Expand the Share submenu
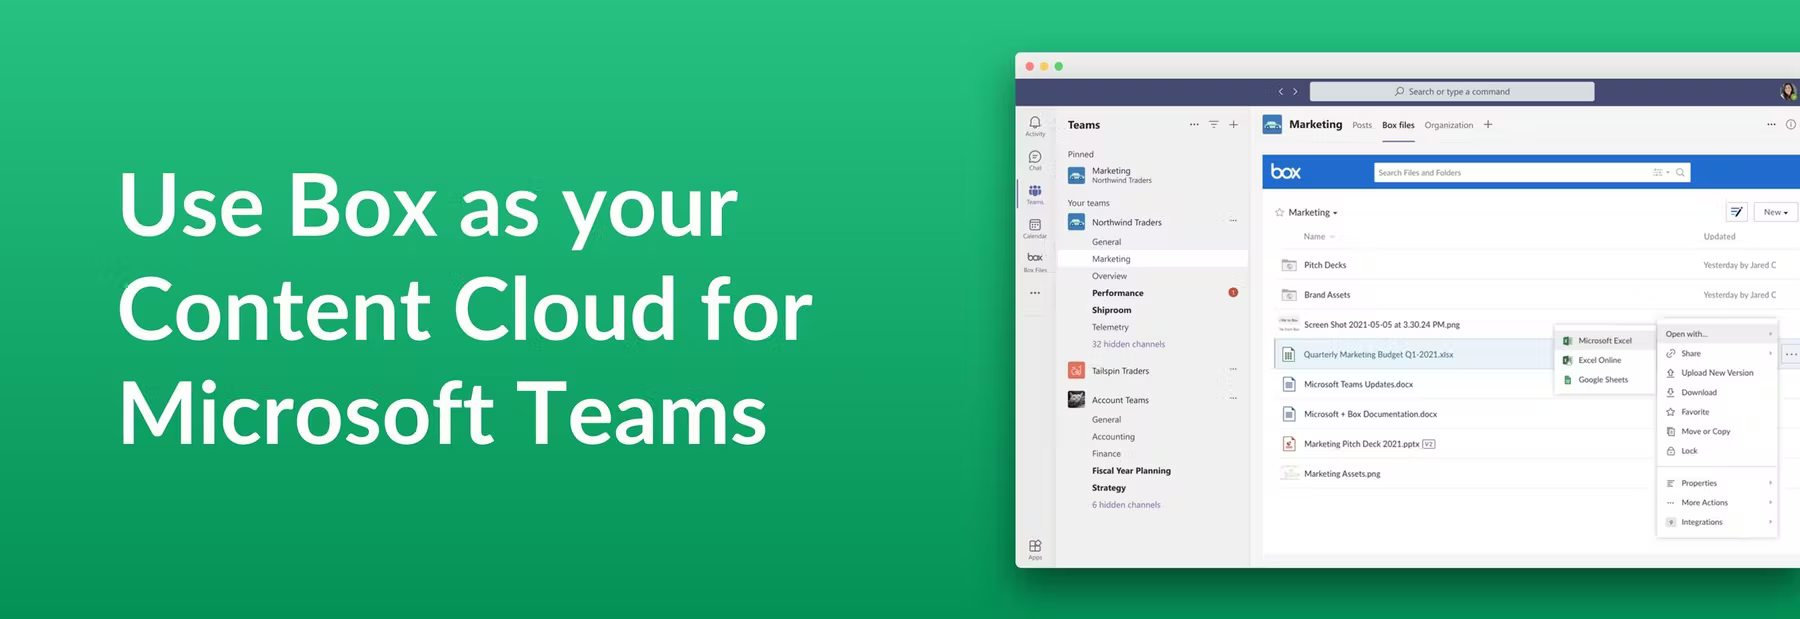Image resolution: width=1800 pixels, height=619 pixels. tap(1717, 353)
